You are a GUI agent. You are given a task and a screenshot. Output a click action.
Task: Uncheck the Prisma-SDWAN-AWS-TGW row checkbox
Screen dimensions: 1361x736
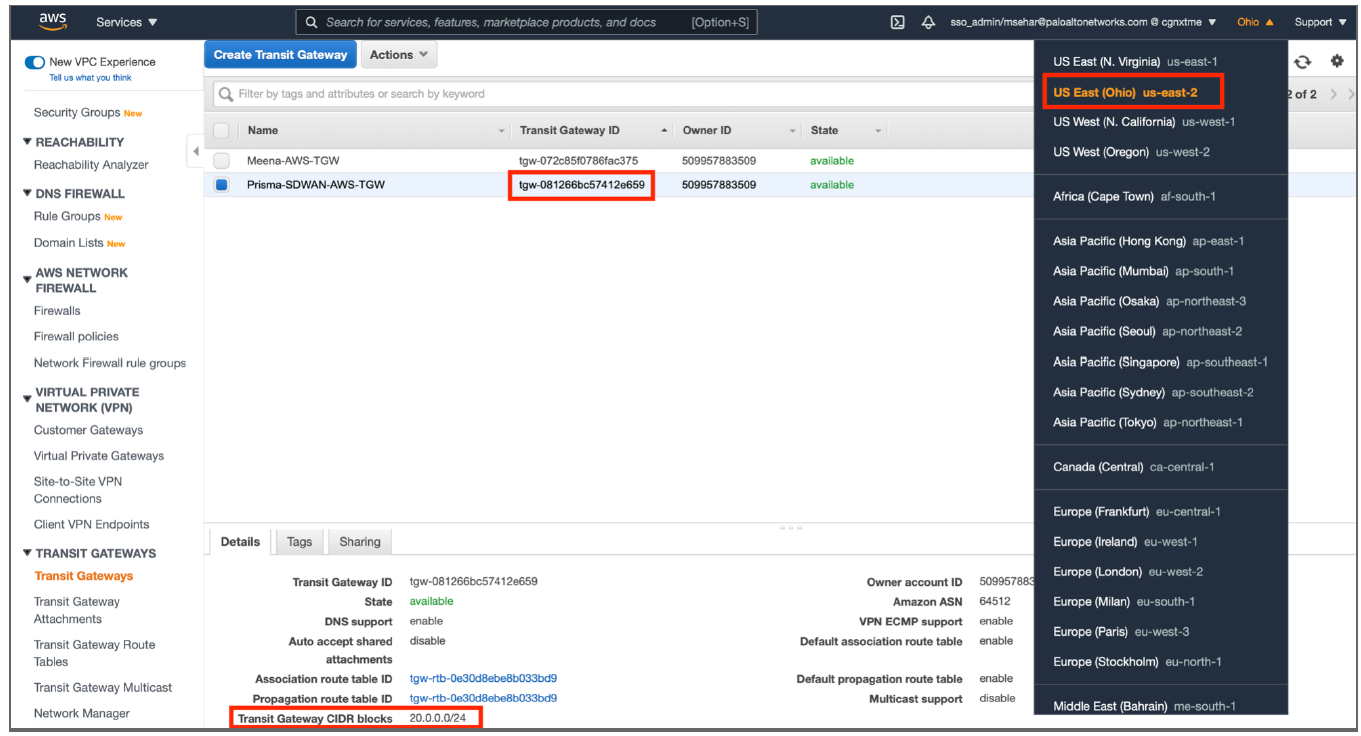221,185
